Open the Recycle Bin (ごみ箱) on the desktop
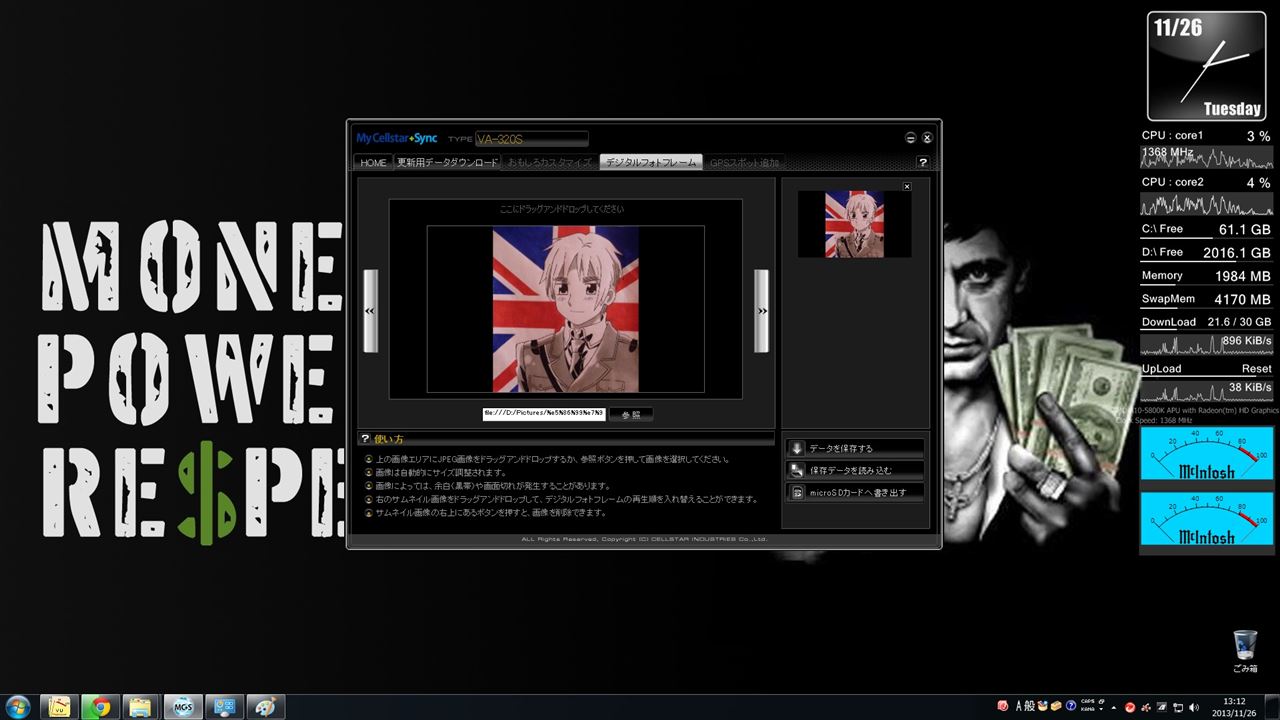 pyautogui.click(x=1245, y=651)
